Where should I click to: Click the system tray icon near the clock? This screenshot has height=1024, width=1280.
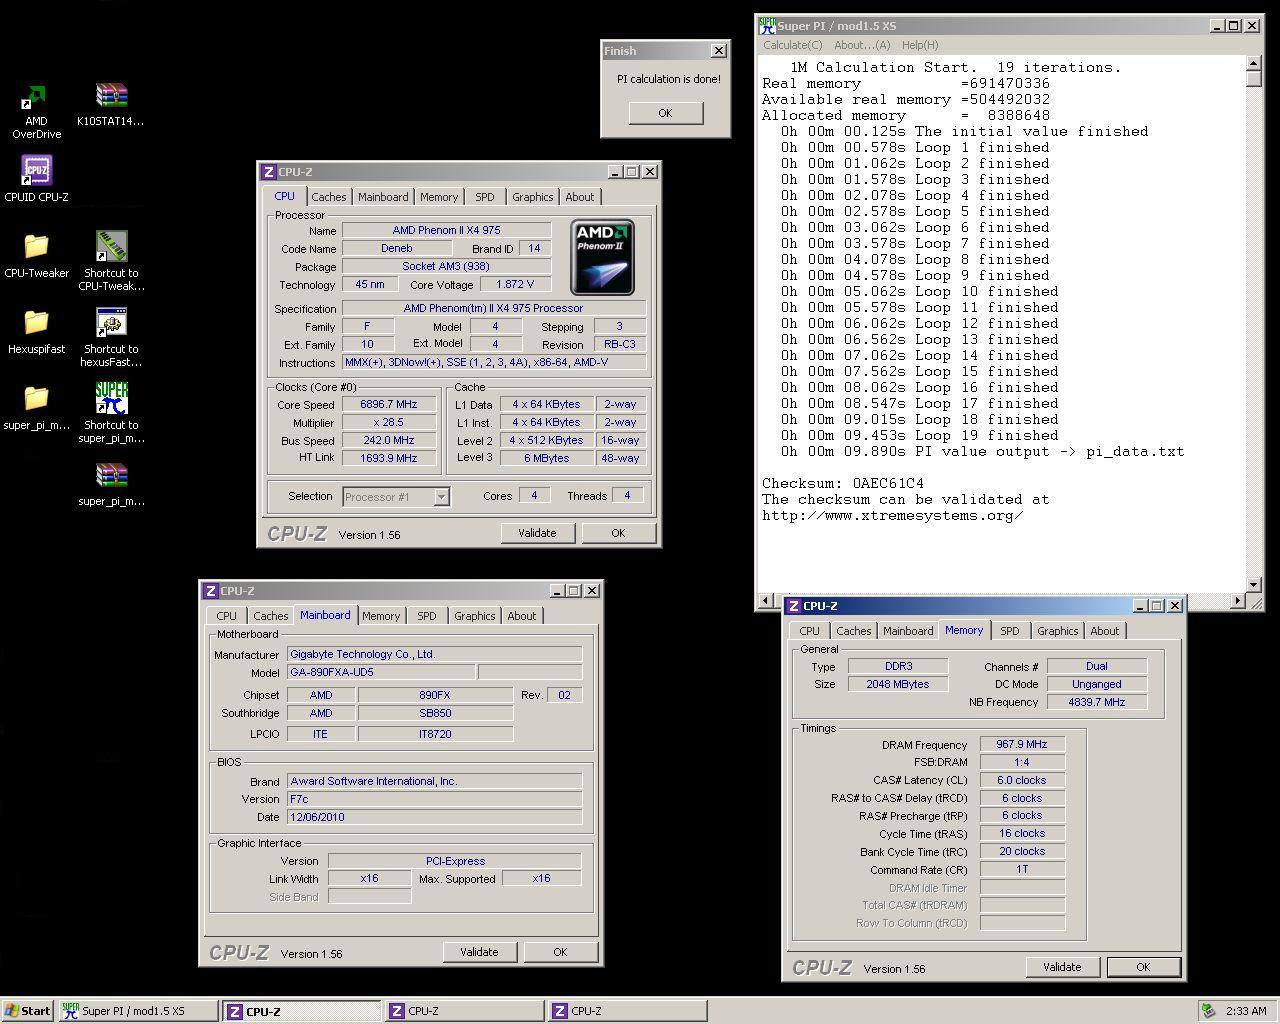coord(1208,1011)
